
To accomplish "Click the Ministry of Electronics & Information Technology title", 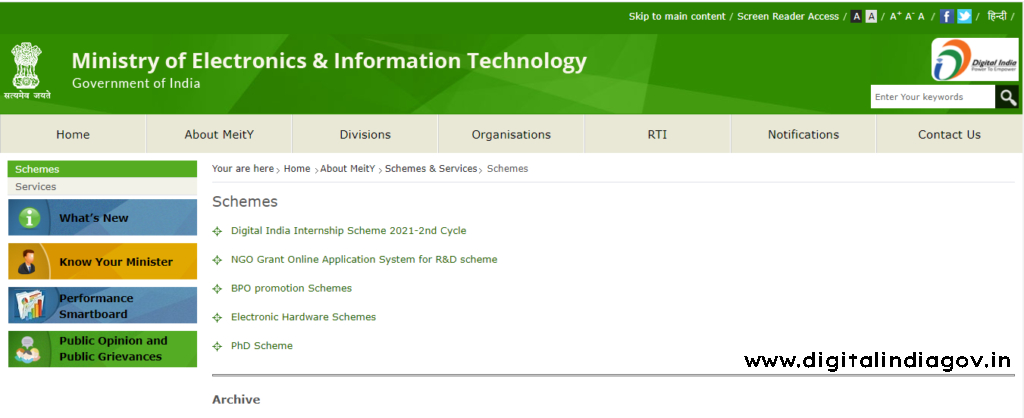I will click(329, 61).
